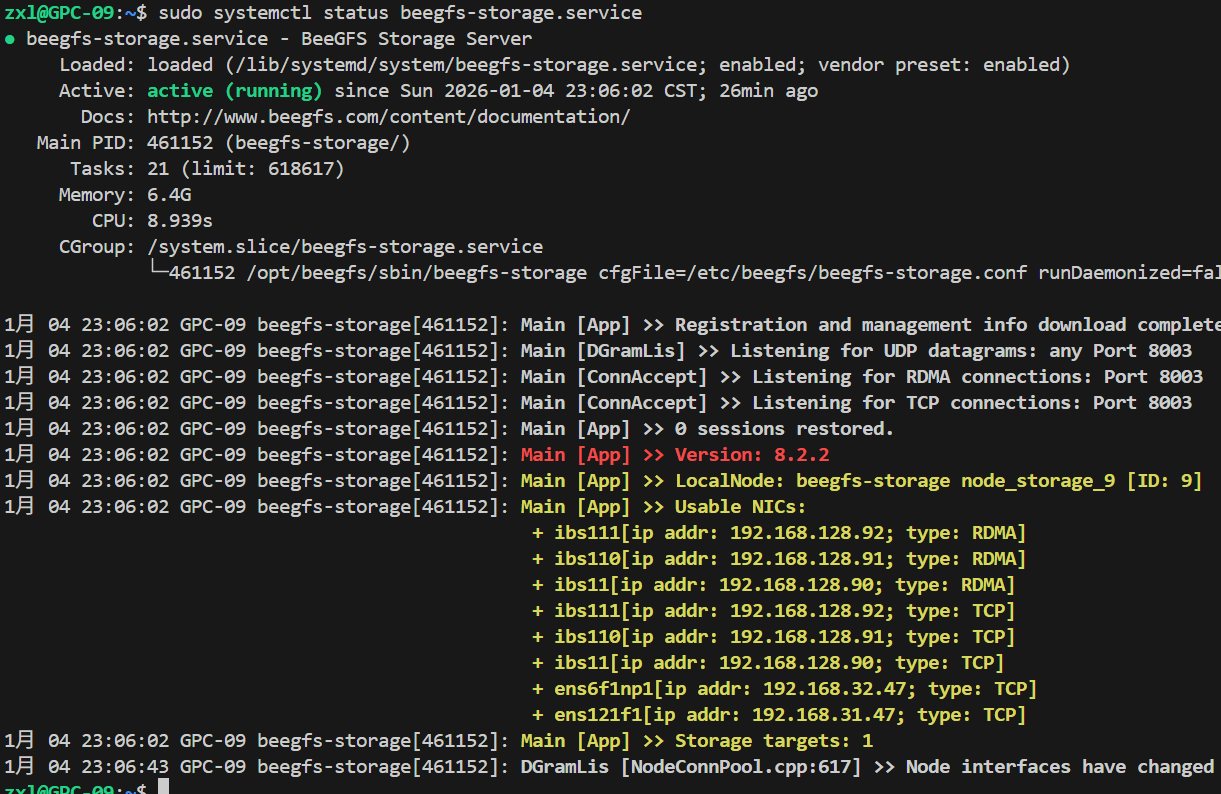
Task: Click the green service status dot
Action: pos(10,39)
